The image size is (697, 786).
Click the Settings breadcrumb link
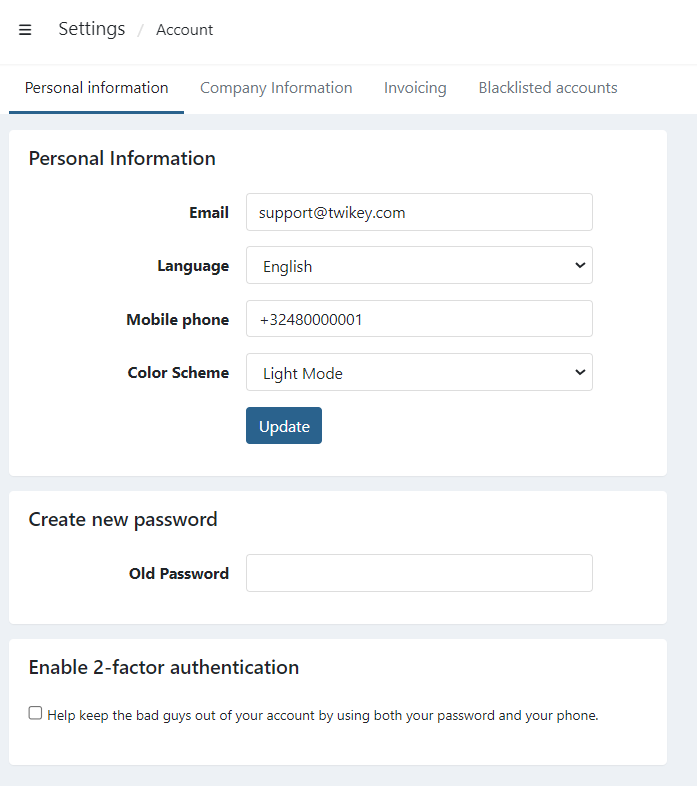[92, 29]
